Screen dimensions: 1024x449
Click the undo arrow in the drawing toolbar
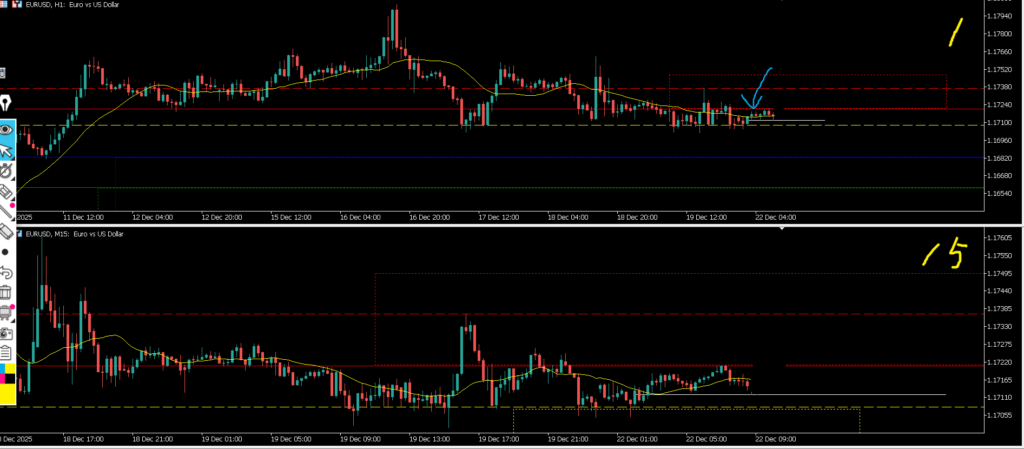(6, 272)
